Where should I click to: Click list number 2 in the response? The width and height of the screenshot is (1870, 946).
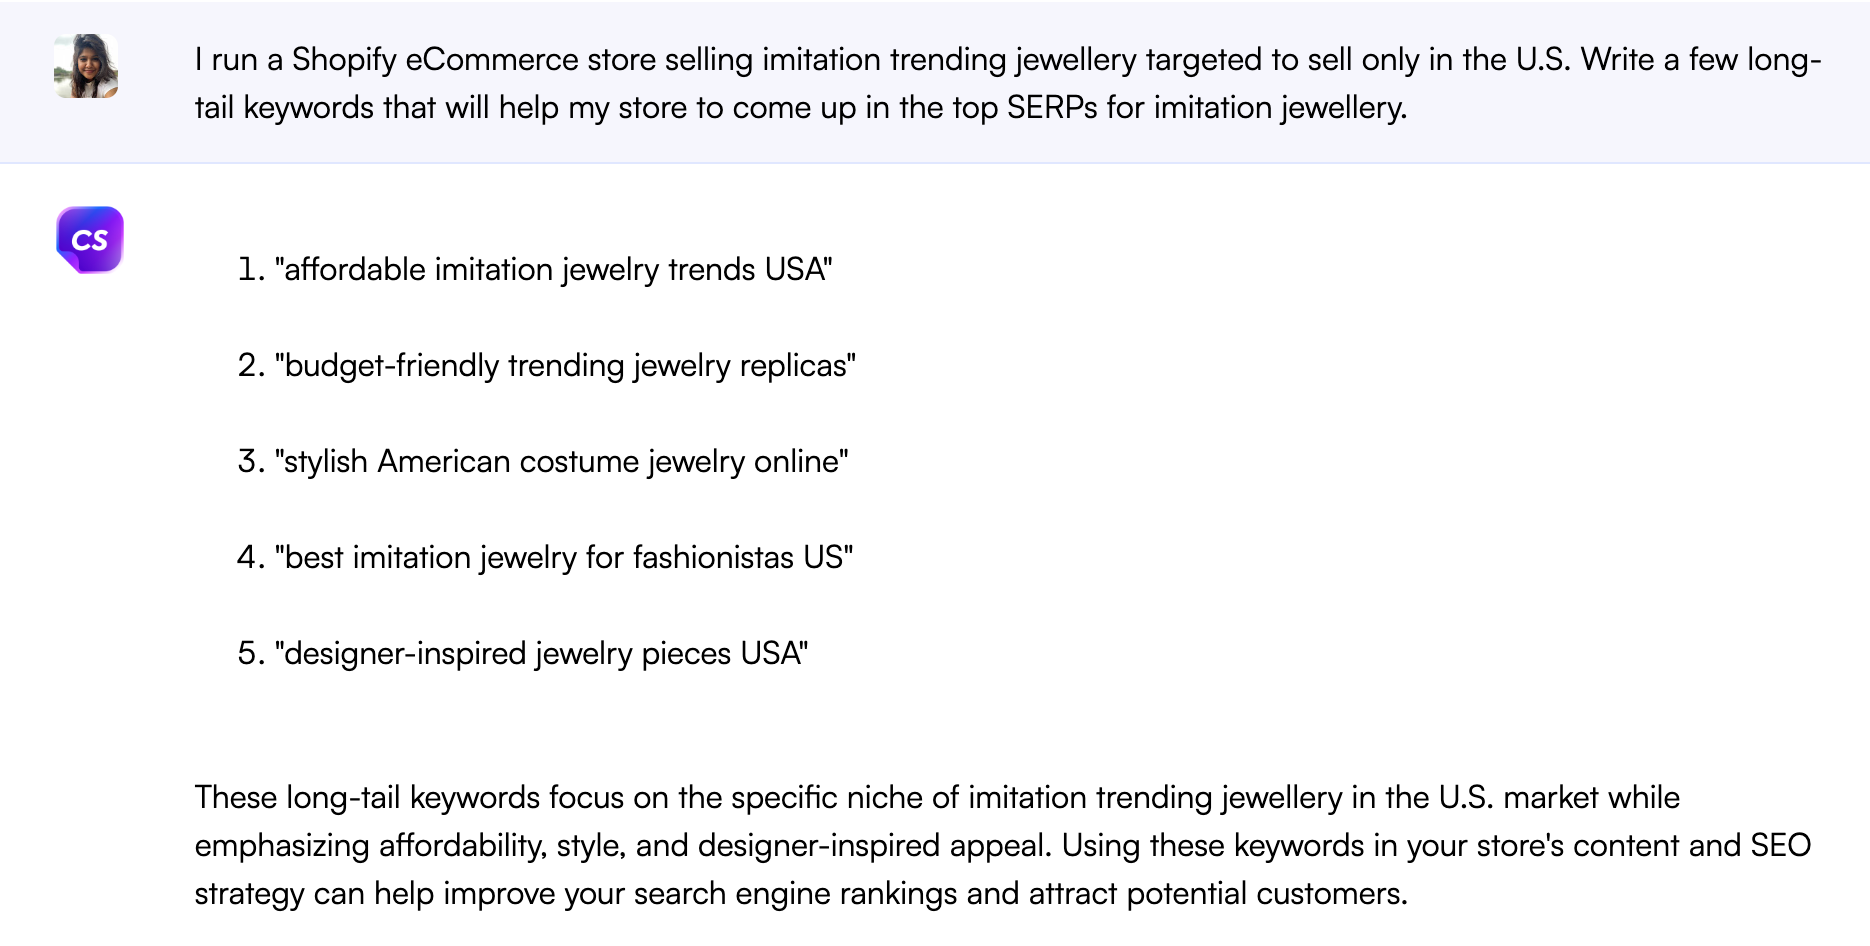pos(250,366)
